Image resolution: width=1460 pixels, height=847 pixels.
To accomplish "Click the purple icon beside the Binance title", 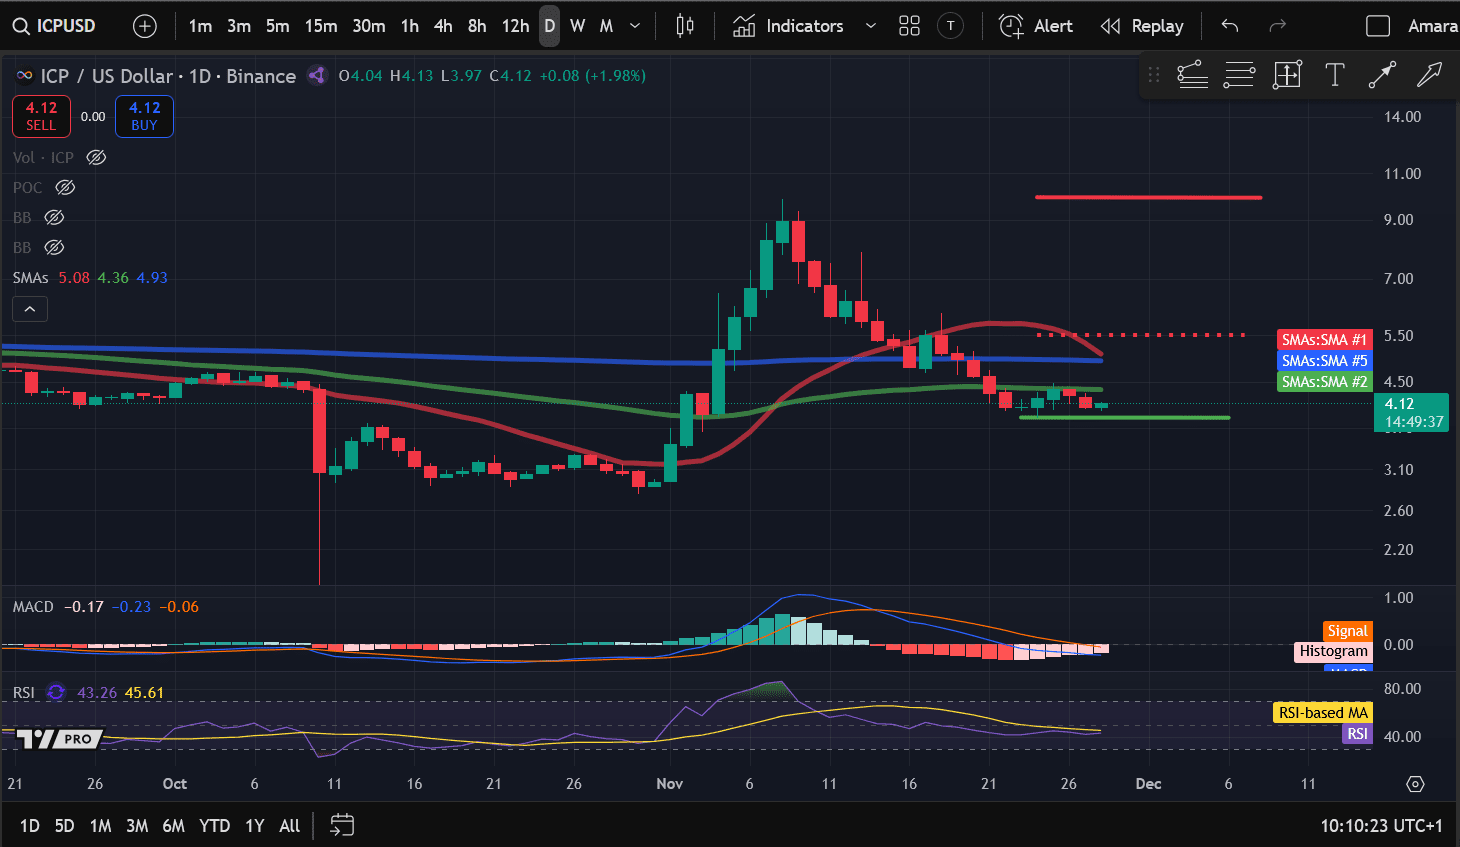I will click(x=317, y=75).
